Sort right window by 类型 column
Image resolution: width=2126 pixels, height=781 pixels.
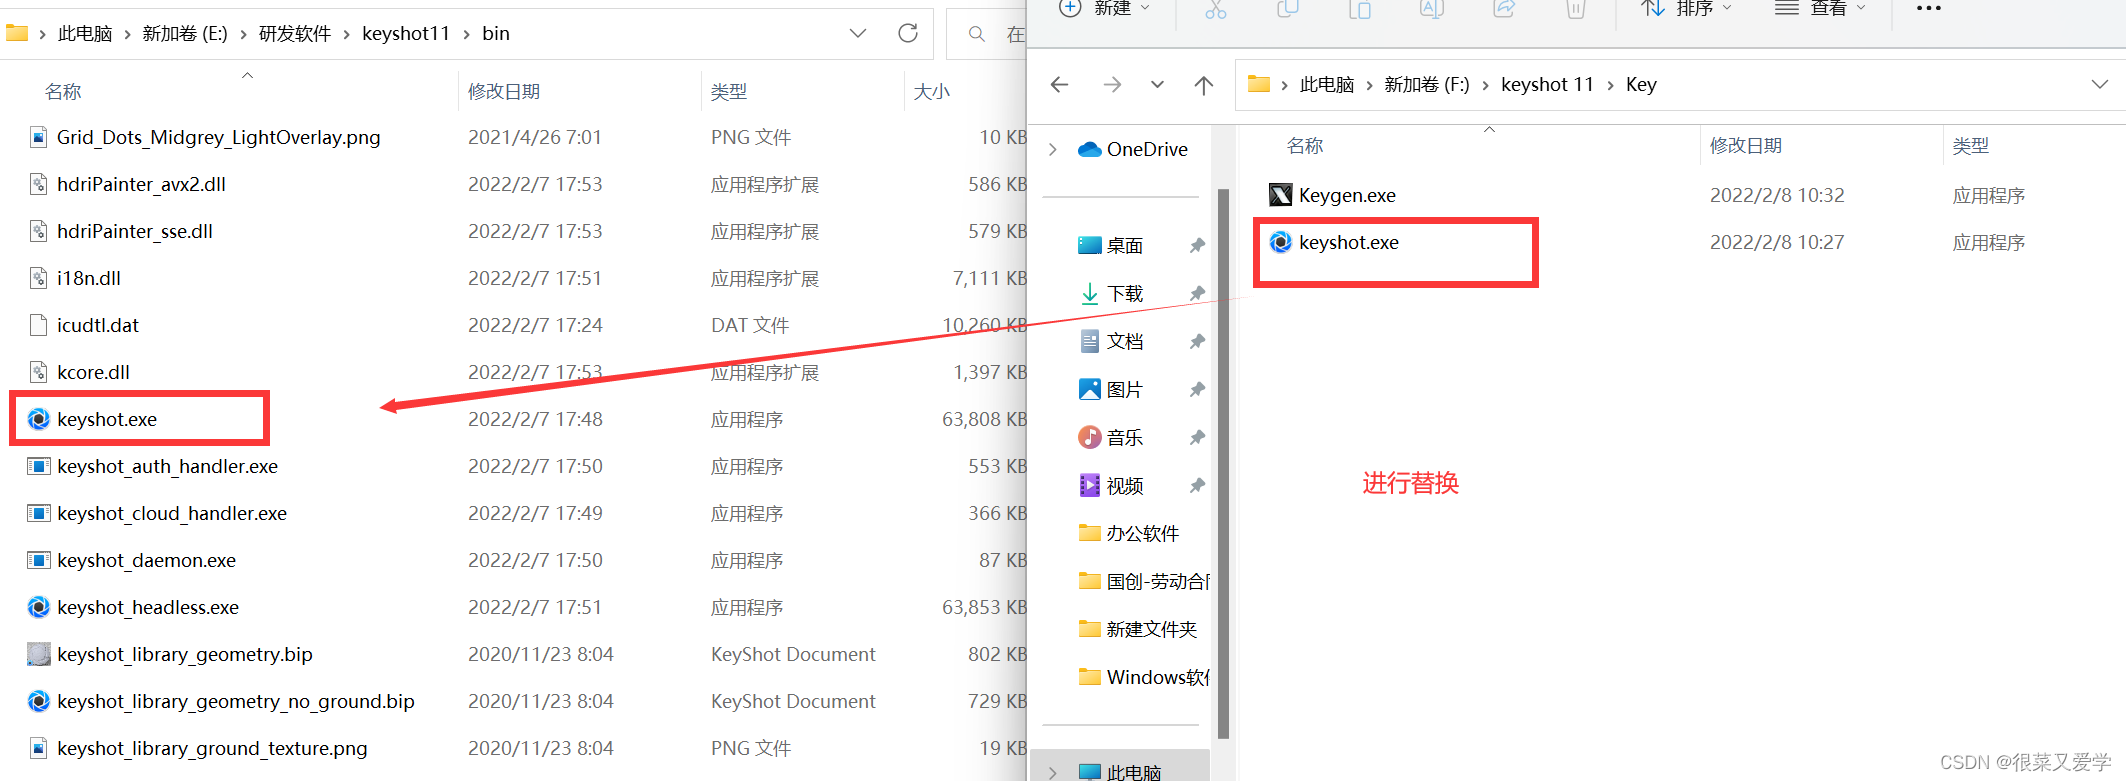pos(1971,147)
